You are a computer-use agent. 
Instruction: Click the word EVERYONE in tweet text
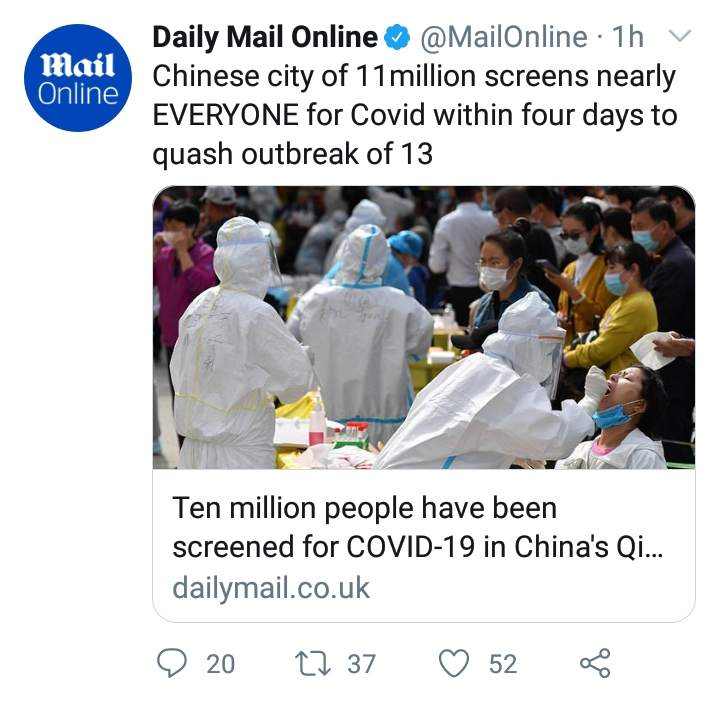(225, 115)
